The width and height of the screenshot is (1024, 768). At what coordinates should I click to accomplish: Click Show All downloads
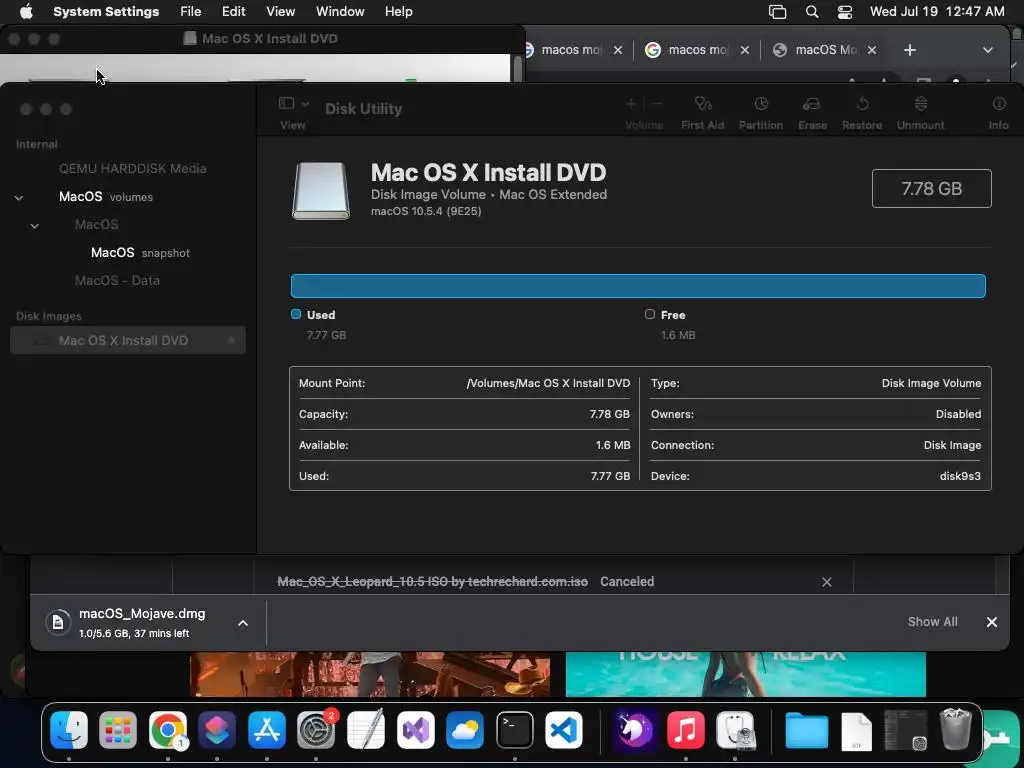[x=932, y=622]
